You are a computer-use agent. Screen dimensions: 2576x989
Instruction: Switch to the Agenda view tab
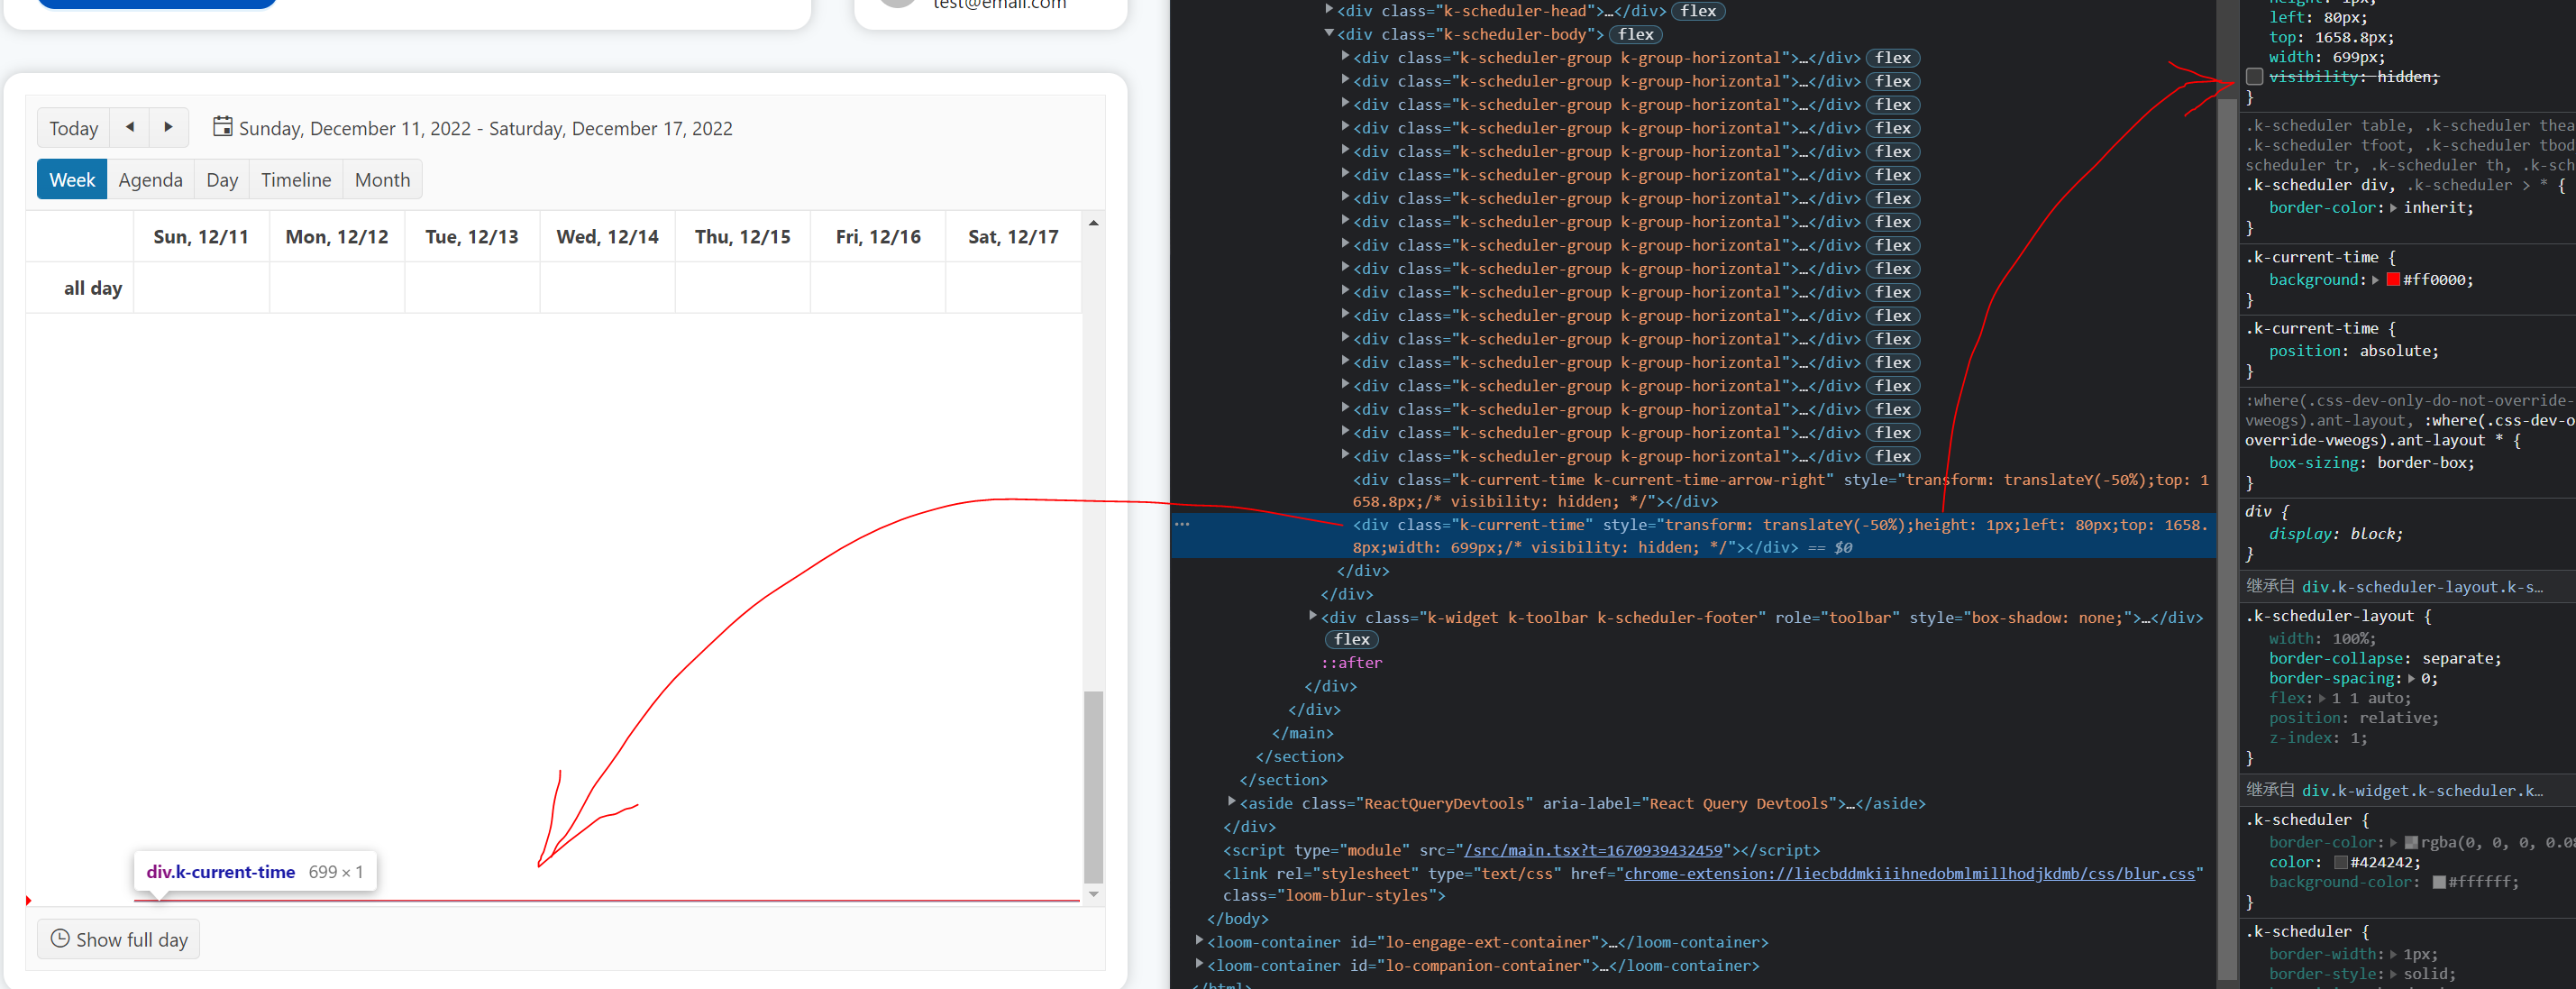[150, 180]
